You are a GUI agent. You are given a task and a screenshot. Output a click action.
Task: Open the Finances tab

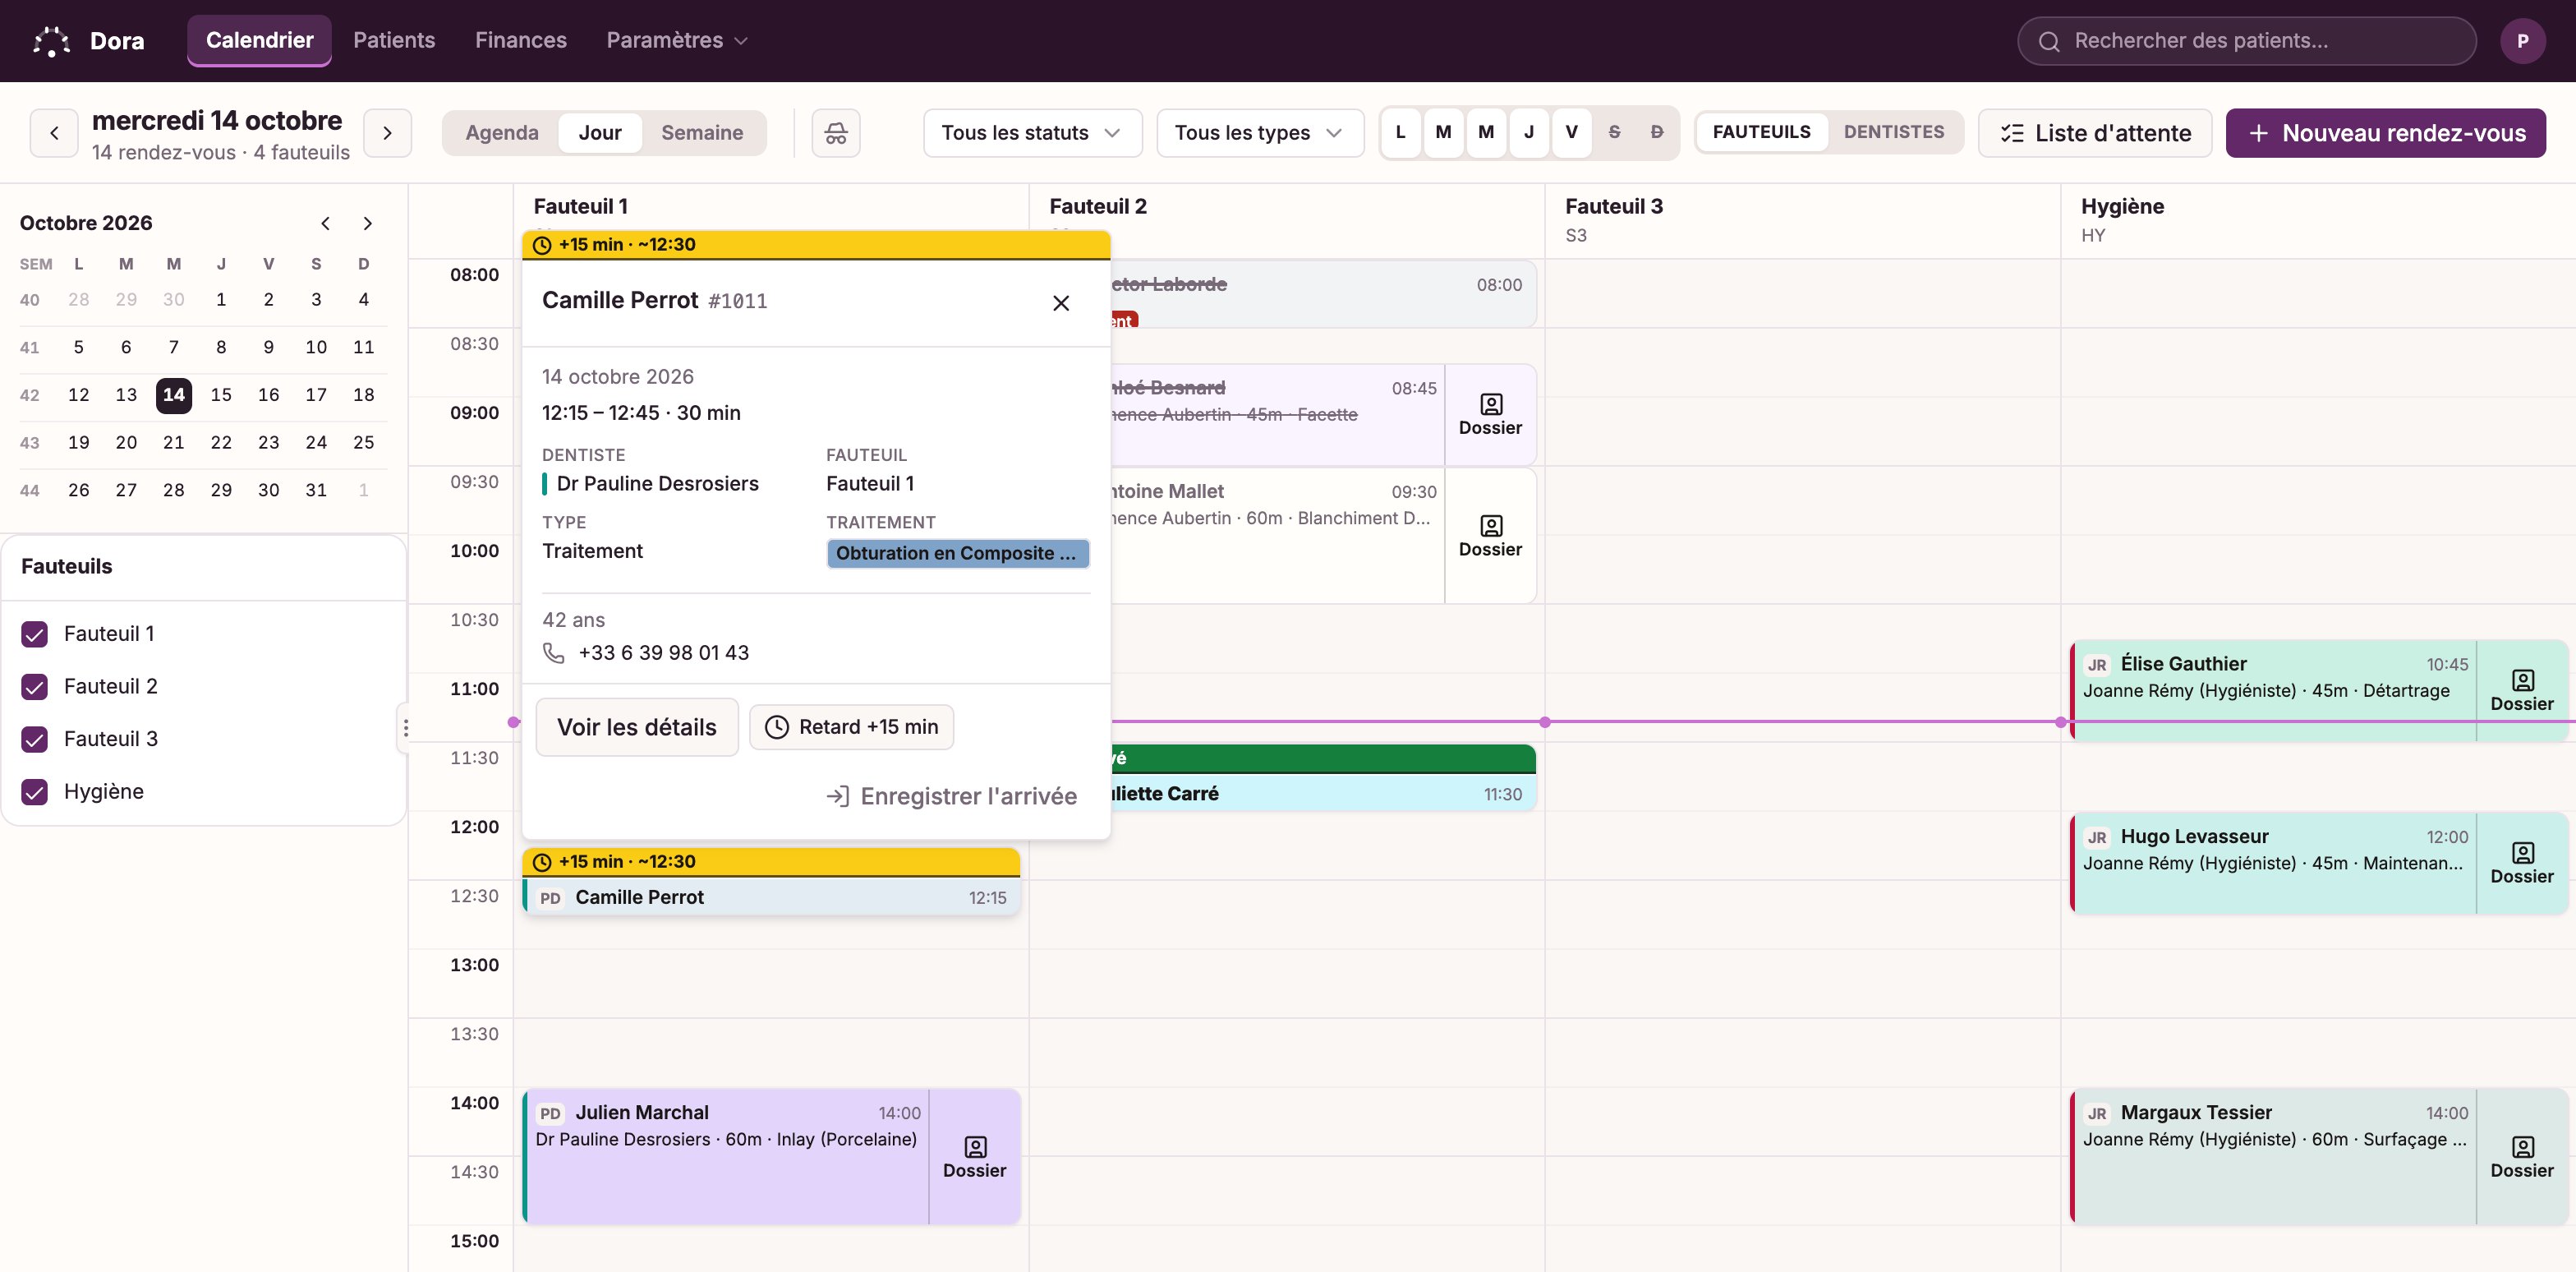521,41
